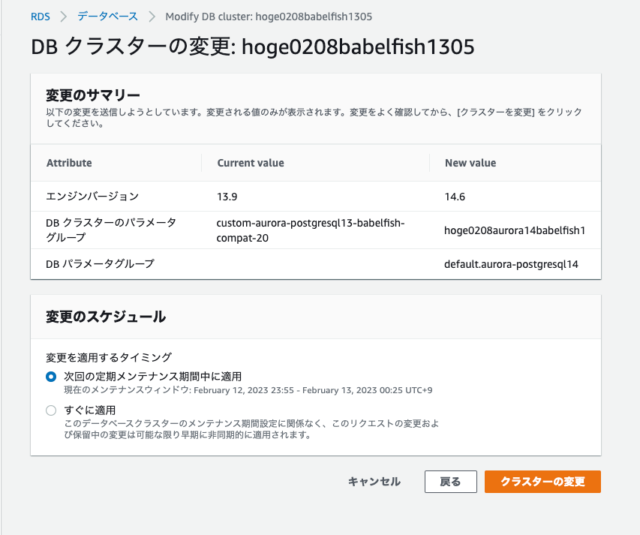
Task: Click the 変更のスケジュール section heading
Action: 106,317
